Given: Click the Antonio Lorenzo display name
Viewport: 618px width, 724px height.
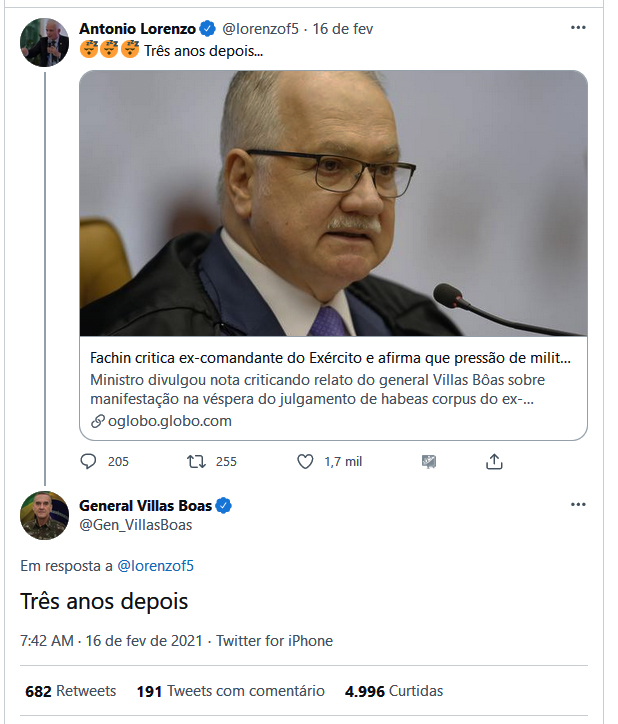Looking at the screenshot, I should (x=135, y=28).
